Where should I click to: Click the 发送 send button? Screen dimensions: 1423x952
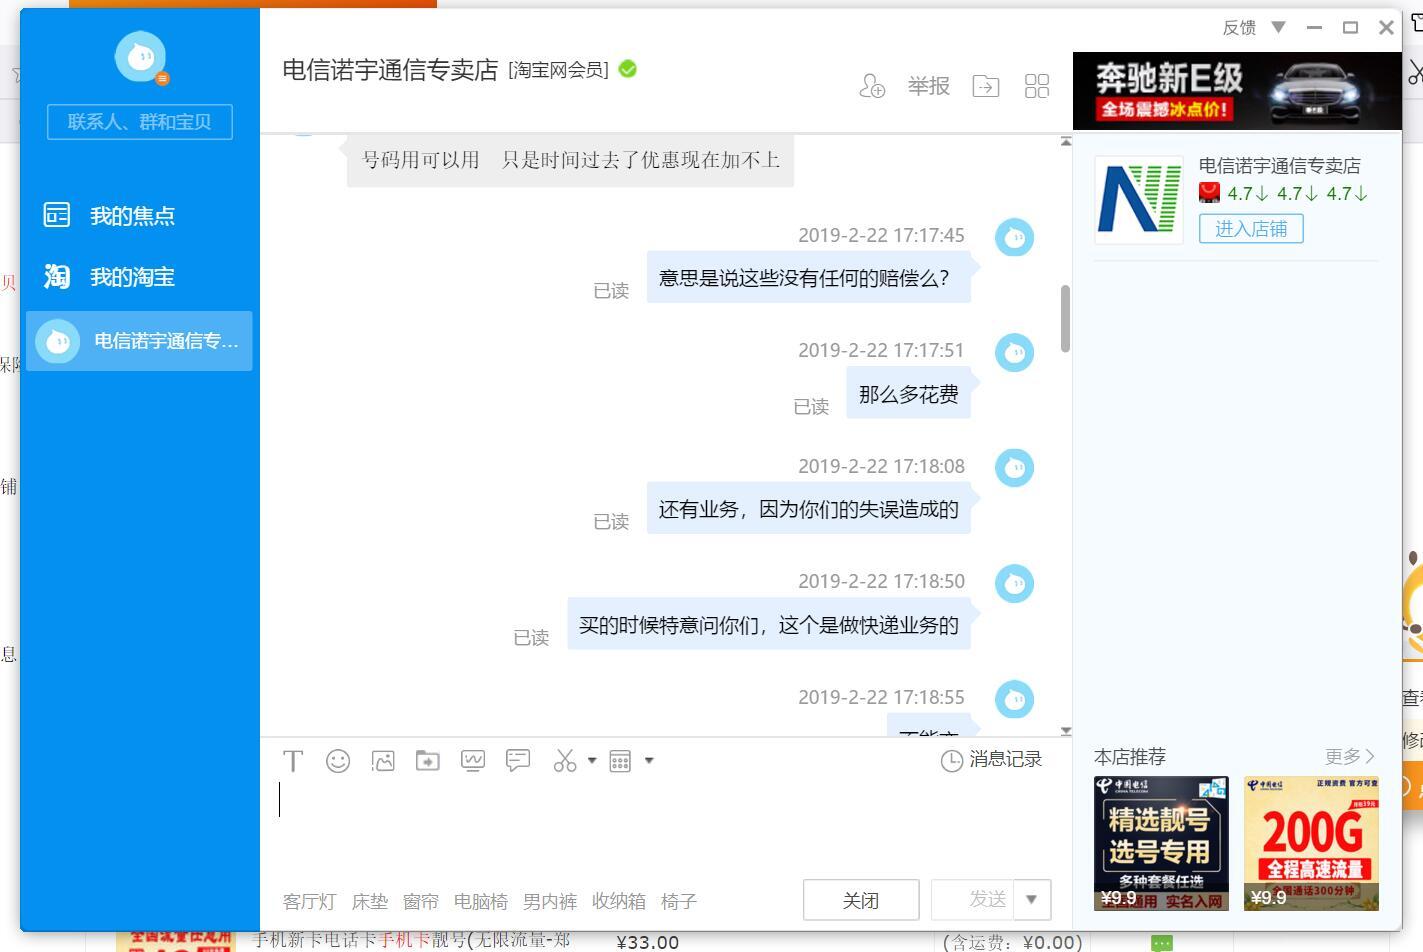pos(973,900)
